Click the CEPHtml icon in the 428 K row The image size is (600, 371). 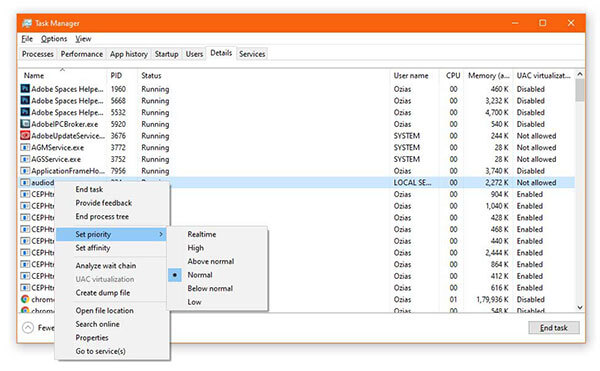(25, 218)
